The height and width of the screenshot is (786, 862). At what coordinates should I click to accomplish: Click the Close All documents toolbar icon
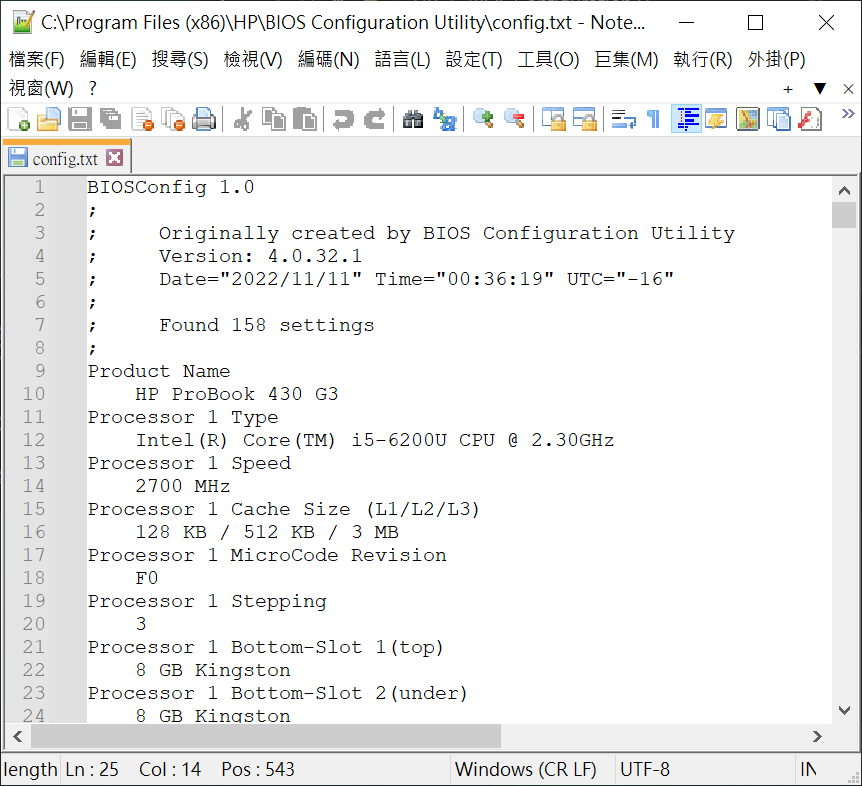[173, 119]
